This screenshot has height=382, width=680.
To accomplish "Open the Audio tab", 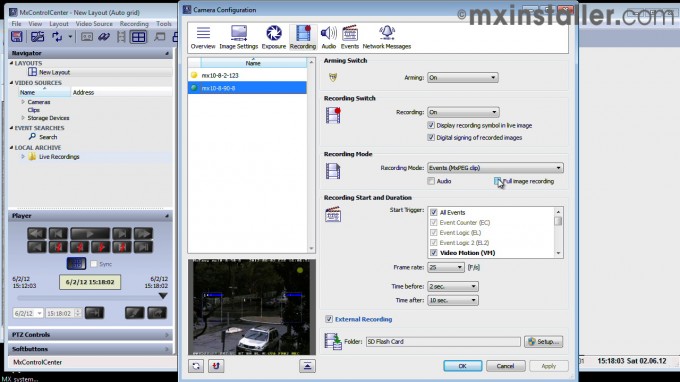I will coord(328,37).
